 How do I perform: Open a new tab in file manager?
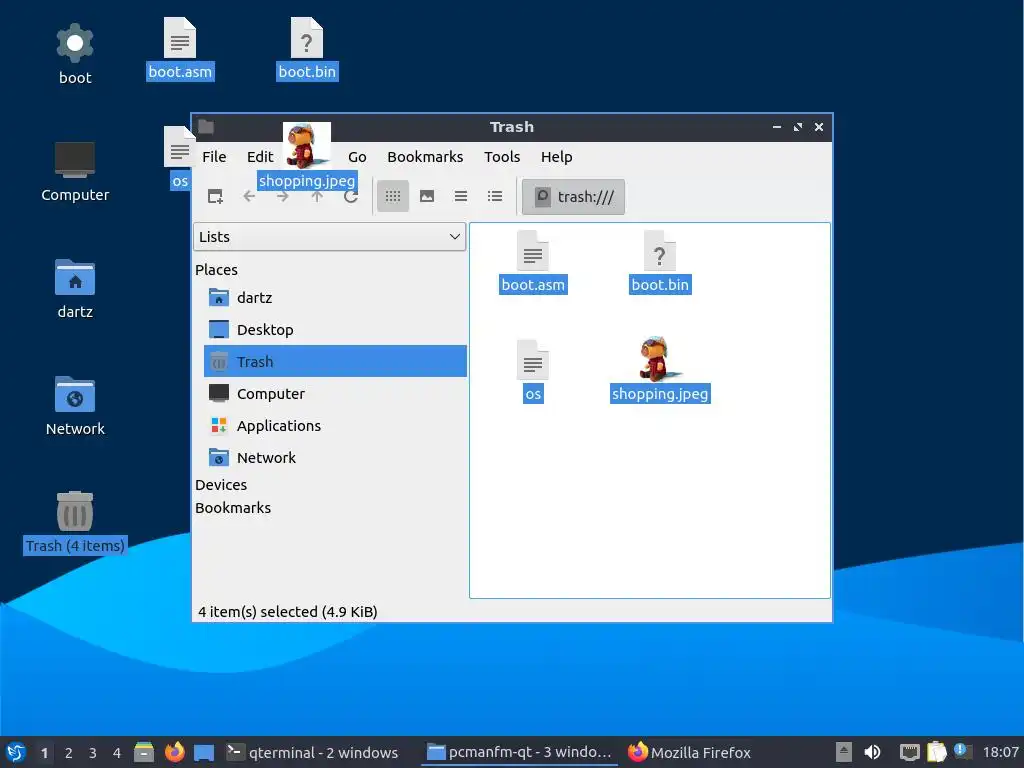click(x=215, y=197)
